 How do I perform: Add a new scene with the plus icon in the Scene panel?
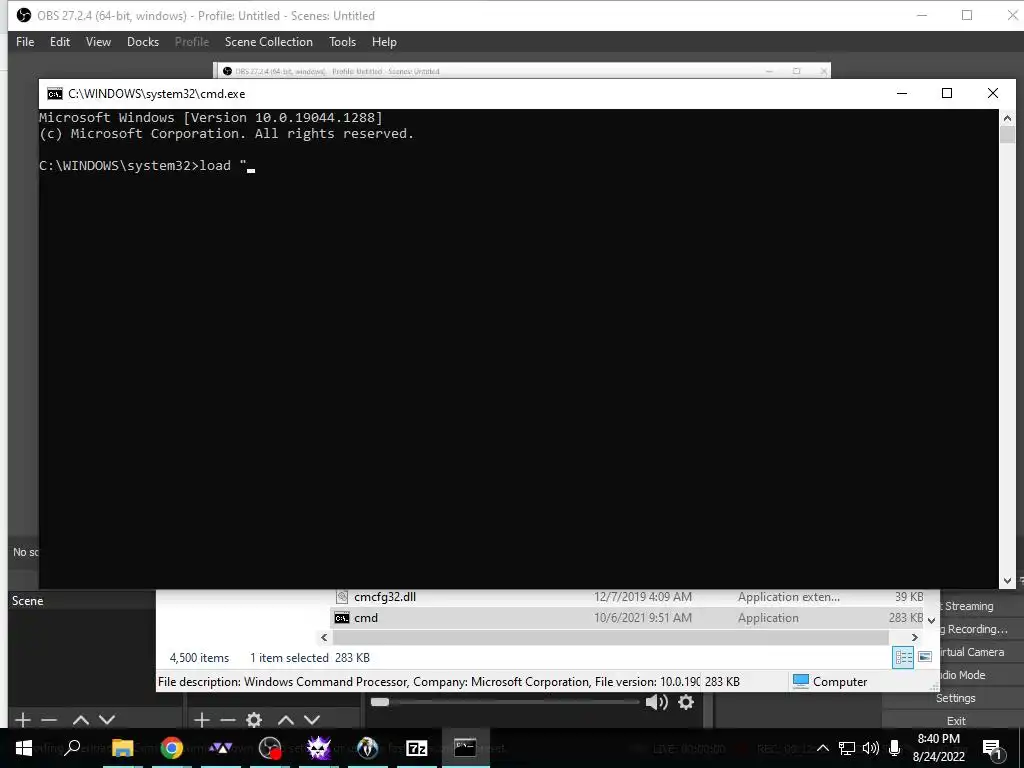coord(23,720)
